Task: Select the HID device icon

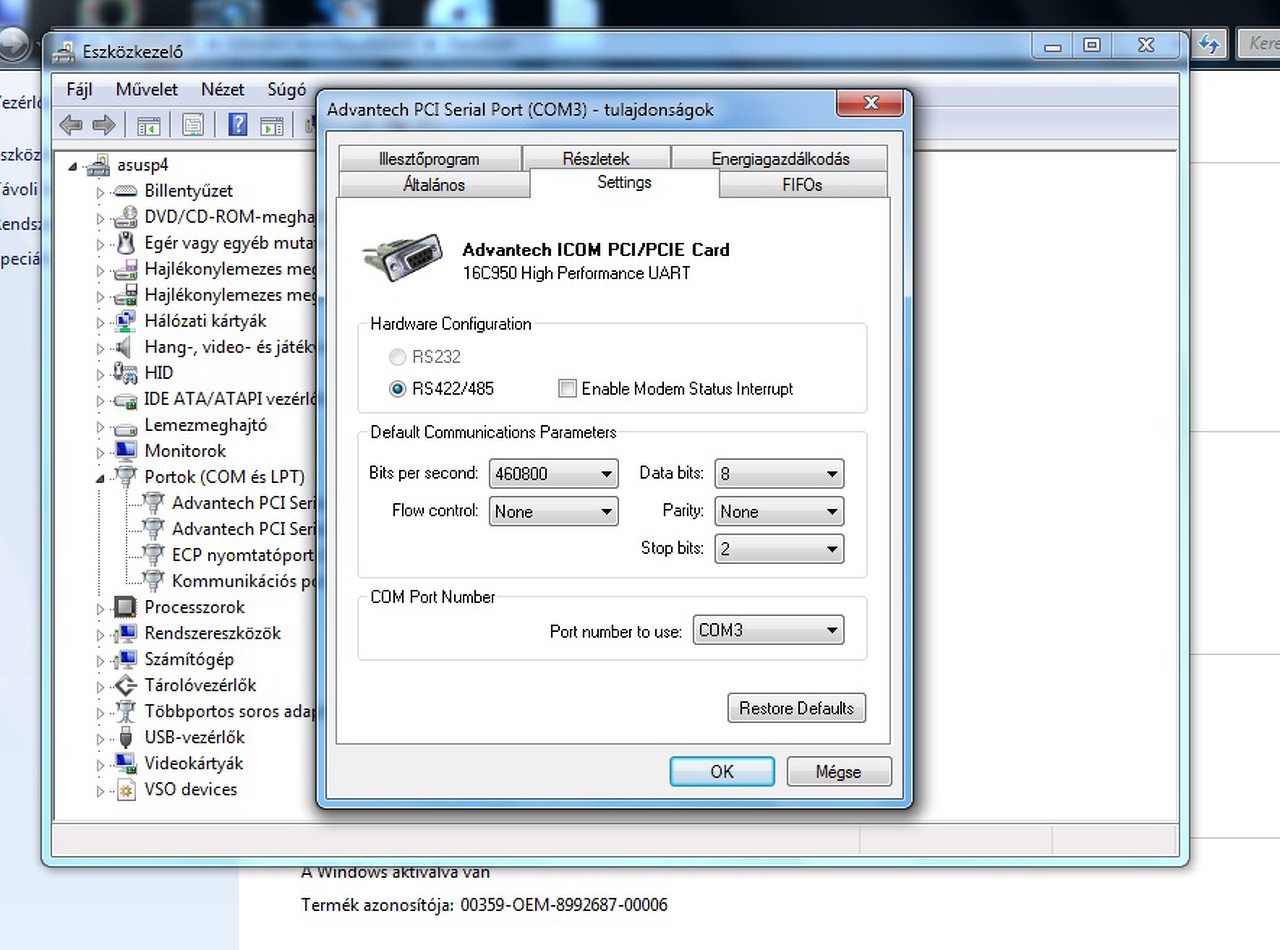Action: [x=125, y=373]
